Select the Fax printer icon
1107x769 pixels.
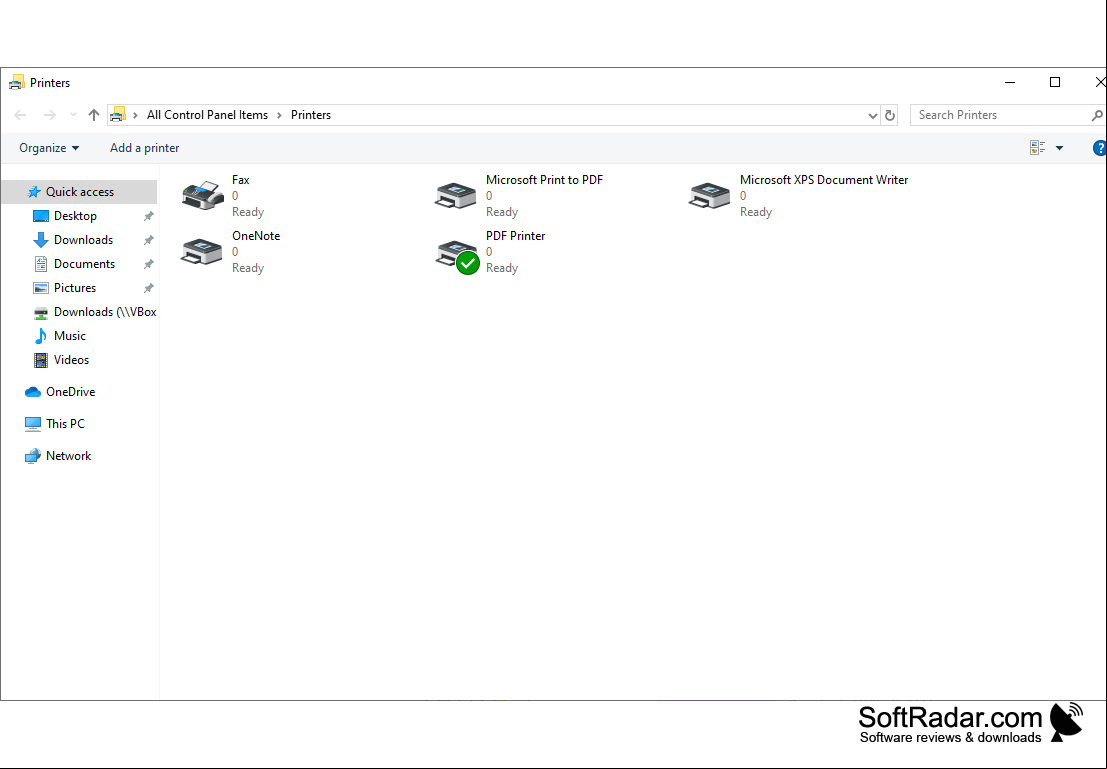[203, 196]
